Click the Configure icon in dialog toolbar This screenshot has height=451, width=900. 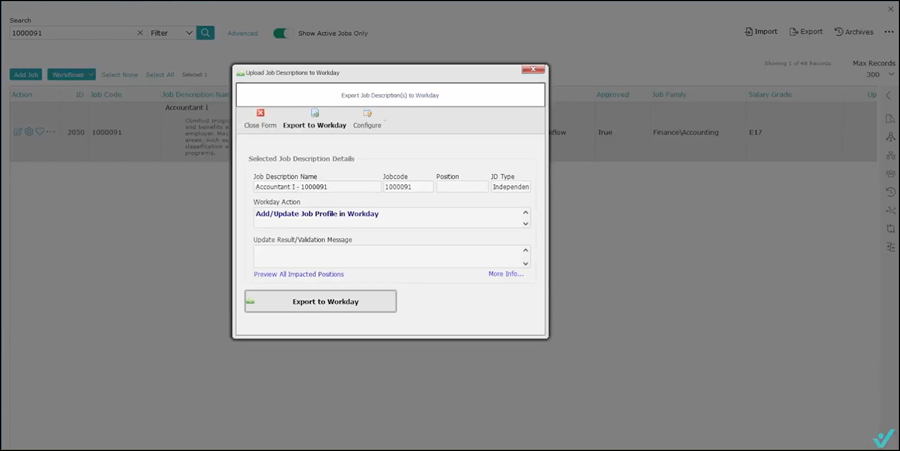tap(367, 113)
